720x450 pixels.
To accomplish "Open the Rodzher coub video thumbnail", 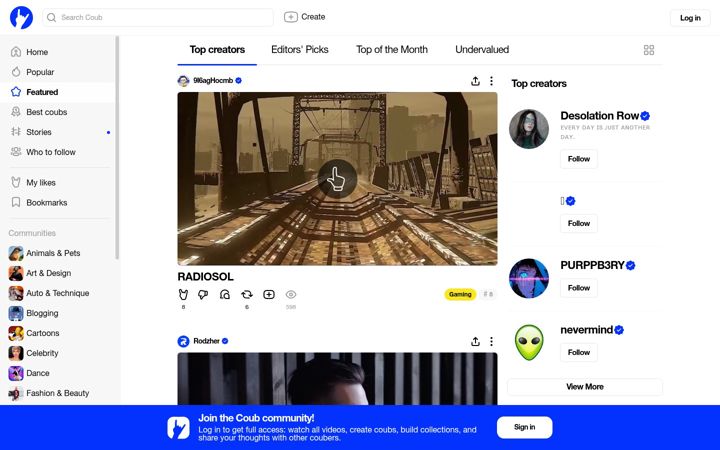I will (337, 379).
